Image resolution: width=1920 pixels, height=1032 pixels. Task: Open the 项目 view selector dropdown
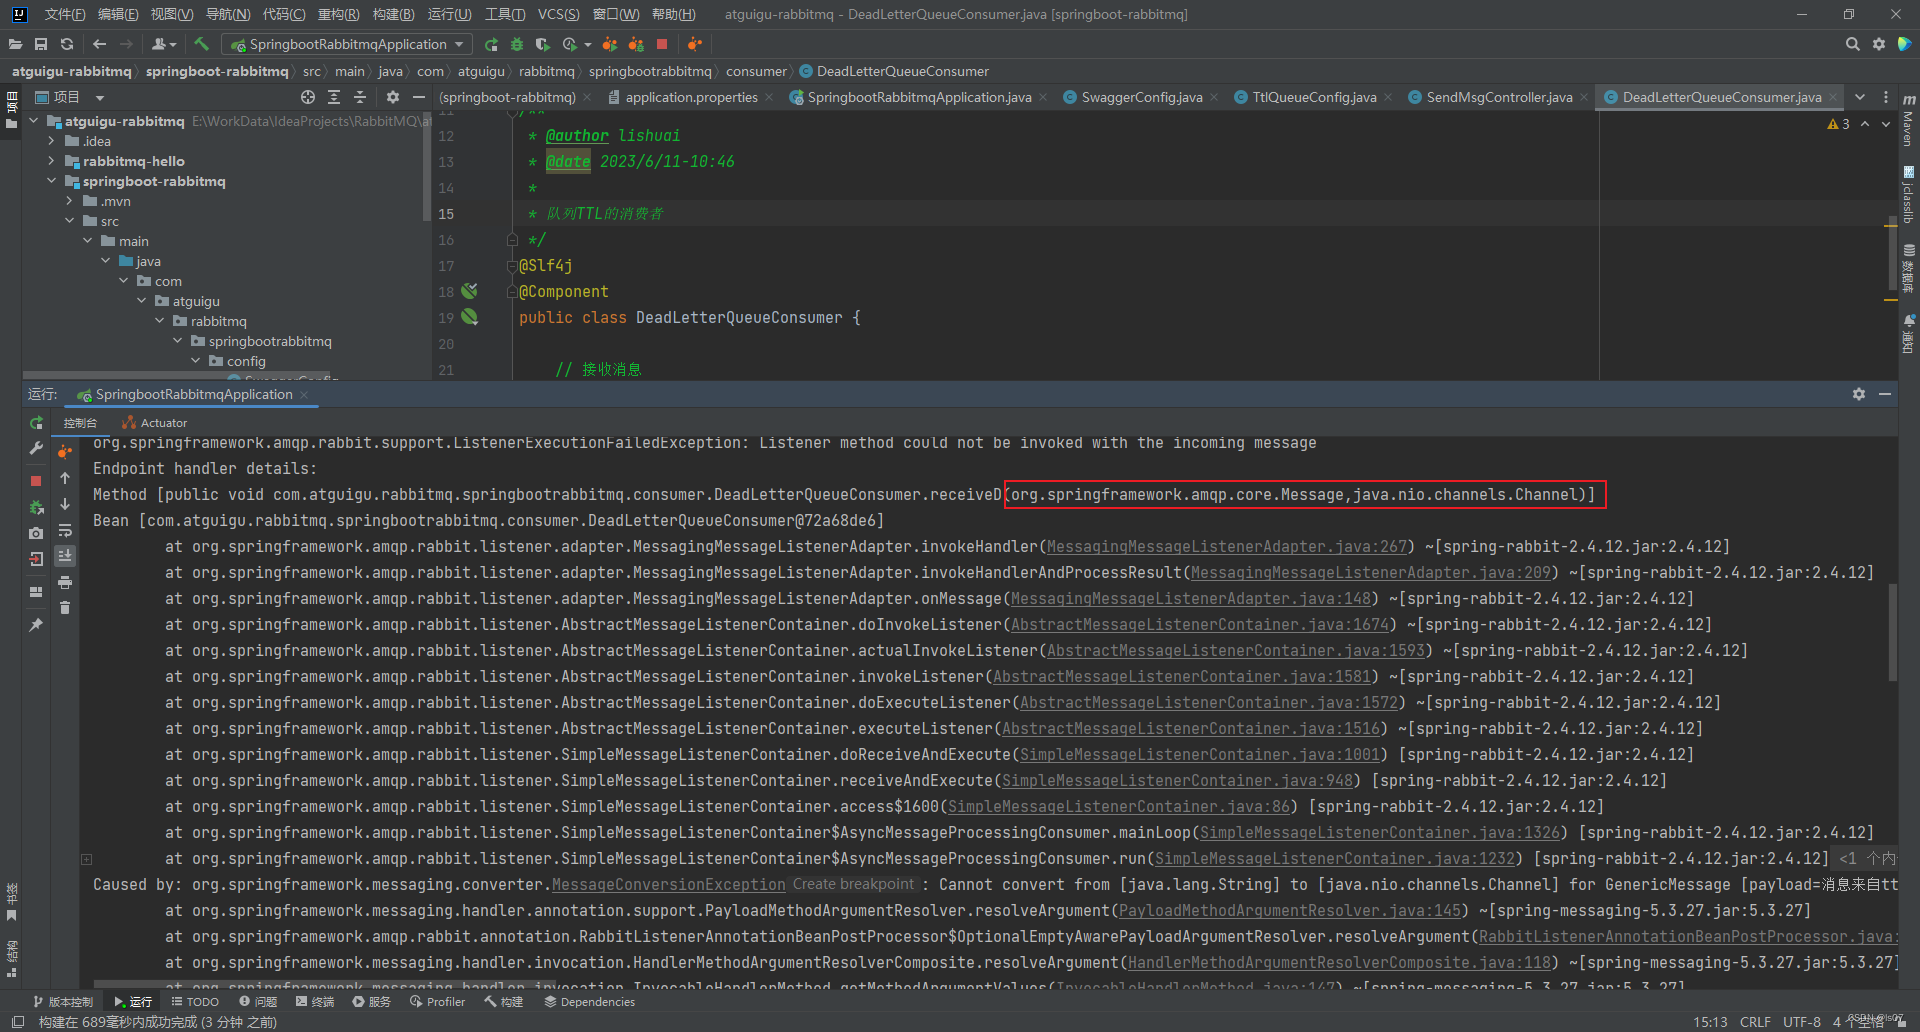coord(70,97)
